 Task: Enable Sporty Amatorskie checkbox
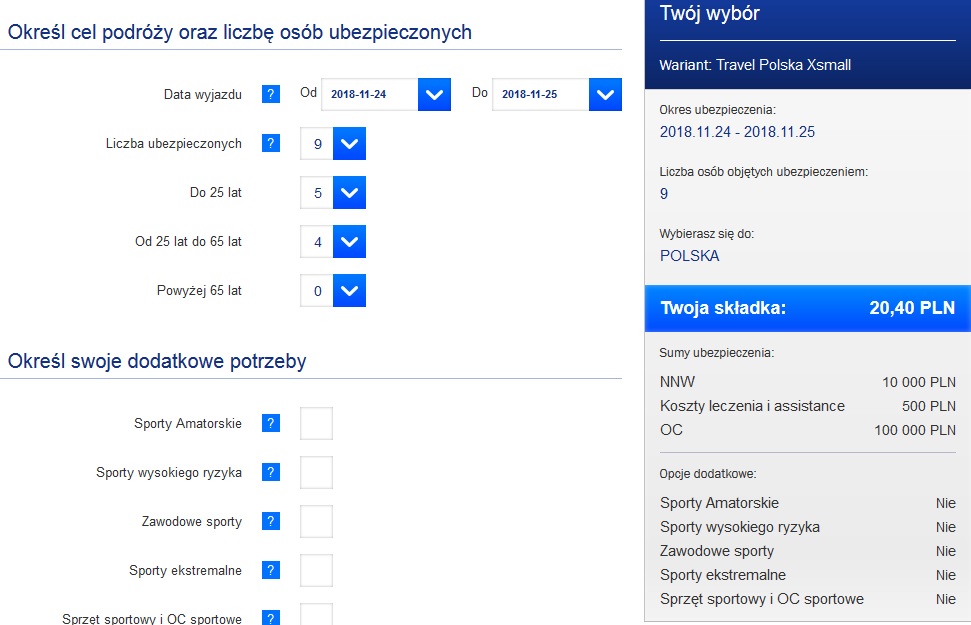[x=316, y=423]
